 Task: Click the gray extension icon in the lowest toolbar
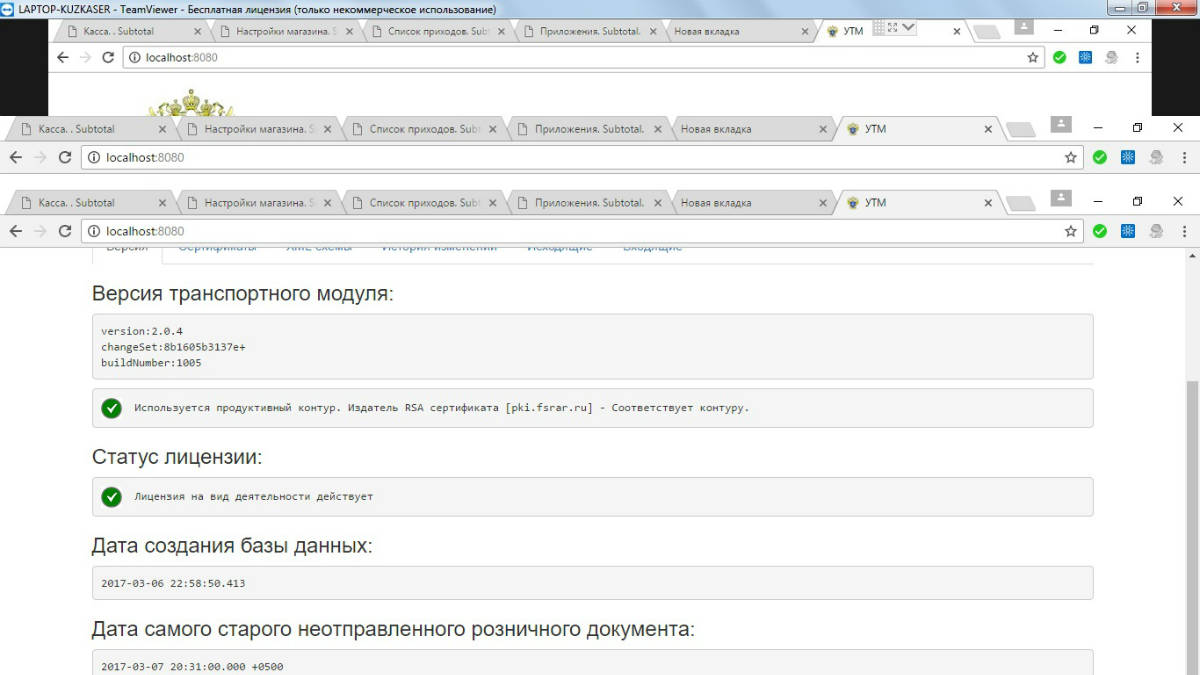point(1156,231)
